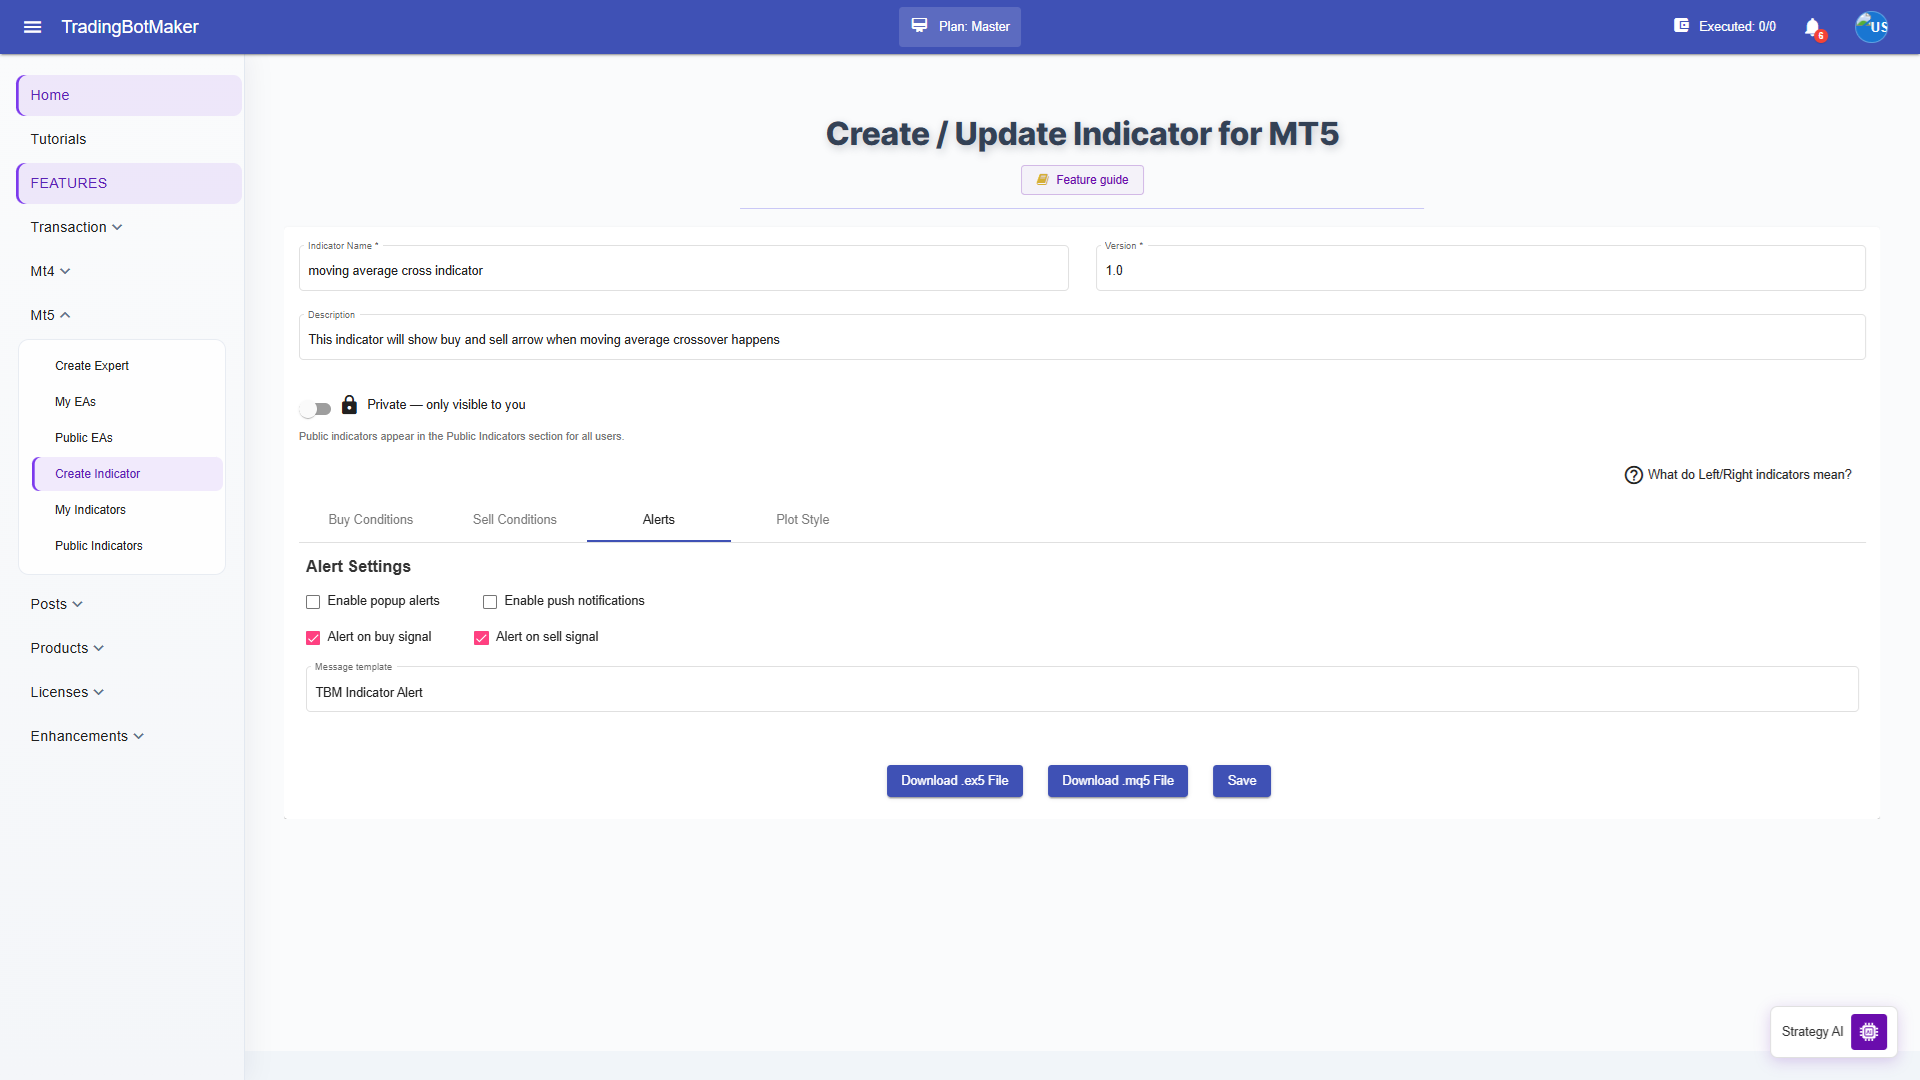Collapse the Mt5 sidebar section
1920x1080 pixels.
(x=50, y=315)
